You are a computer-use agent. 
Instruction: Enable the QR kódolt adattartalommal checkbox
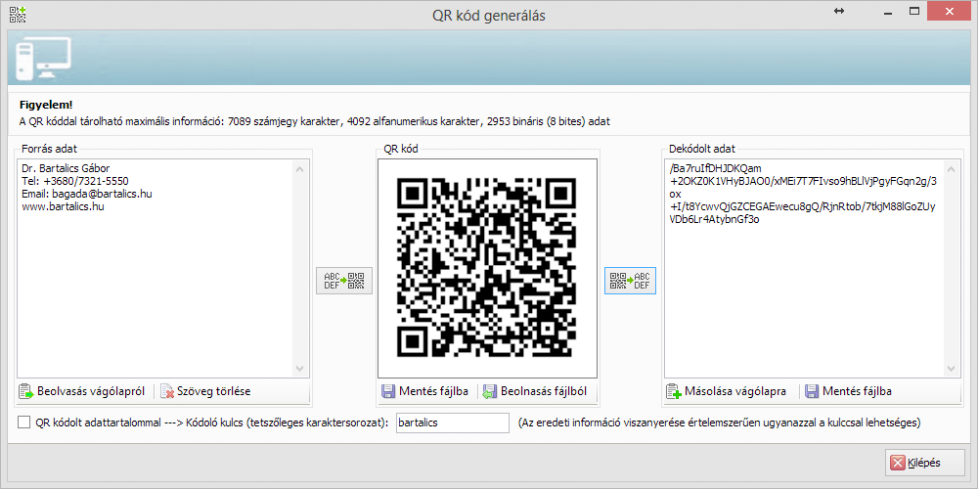click(24, 423)
